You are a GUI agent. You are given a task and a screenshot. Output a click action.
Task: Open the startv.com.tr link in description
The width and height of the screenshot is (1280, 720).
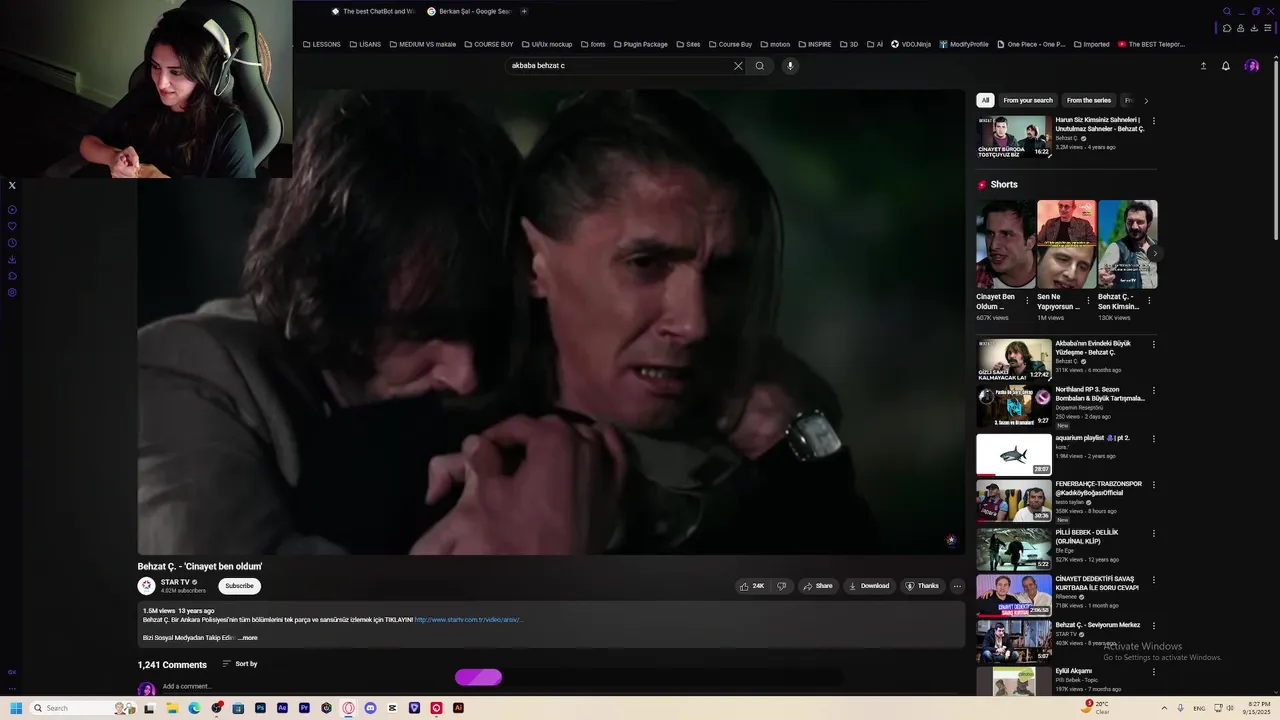coord(468,620)
